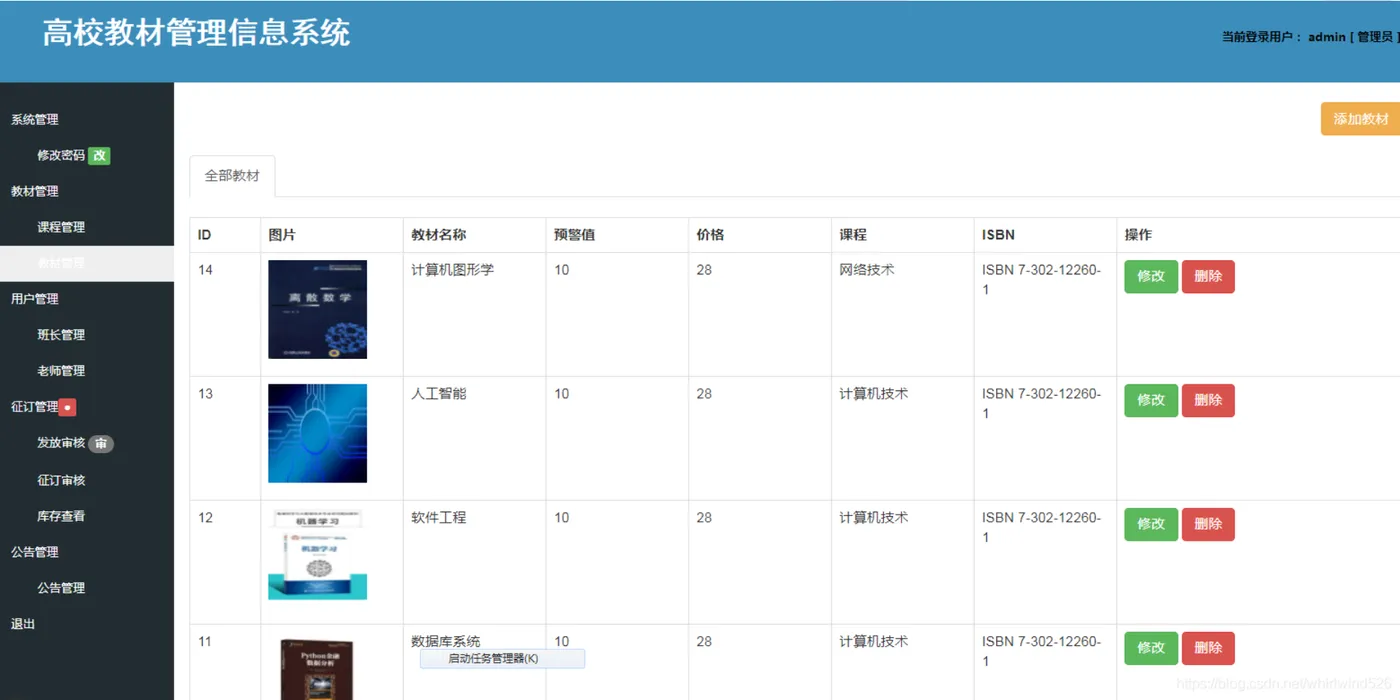Click the orange 添加教材 button

(x=1361, y=119)
